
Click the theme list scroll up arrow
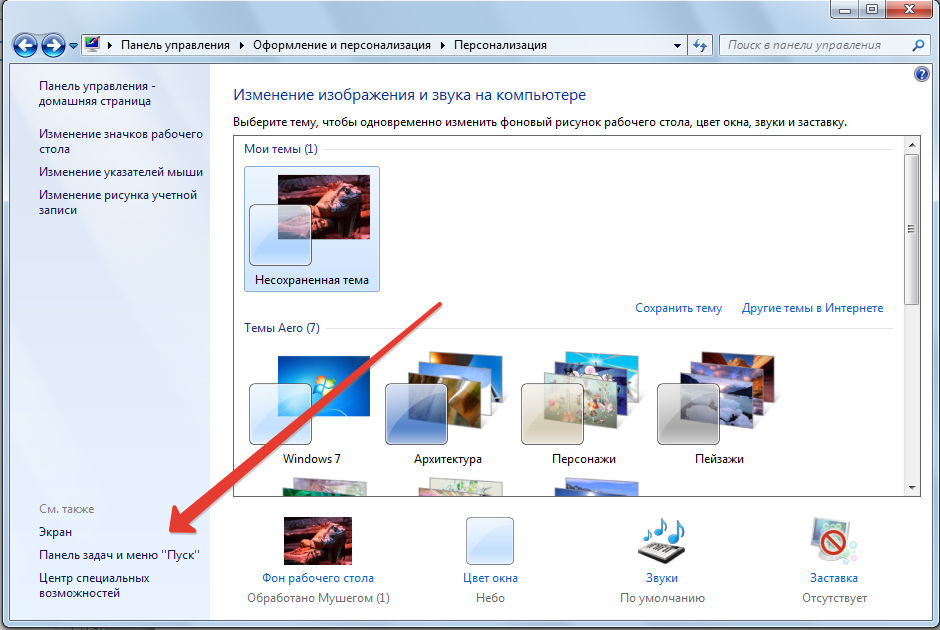coord(912,145)
